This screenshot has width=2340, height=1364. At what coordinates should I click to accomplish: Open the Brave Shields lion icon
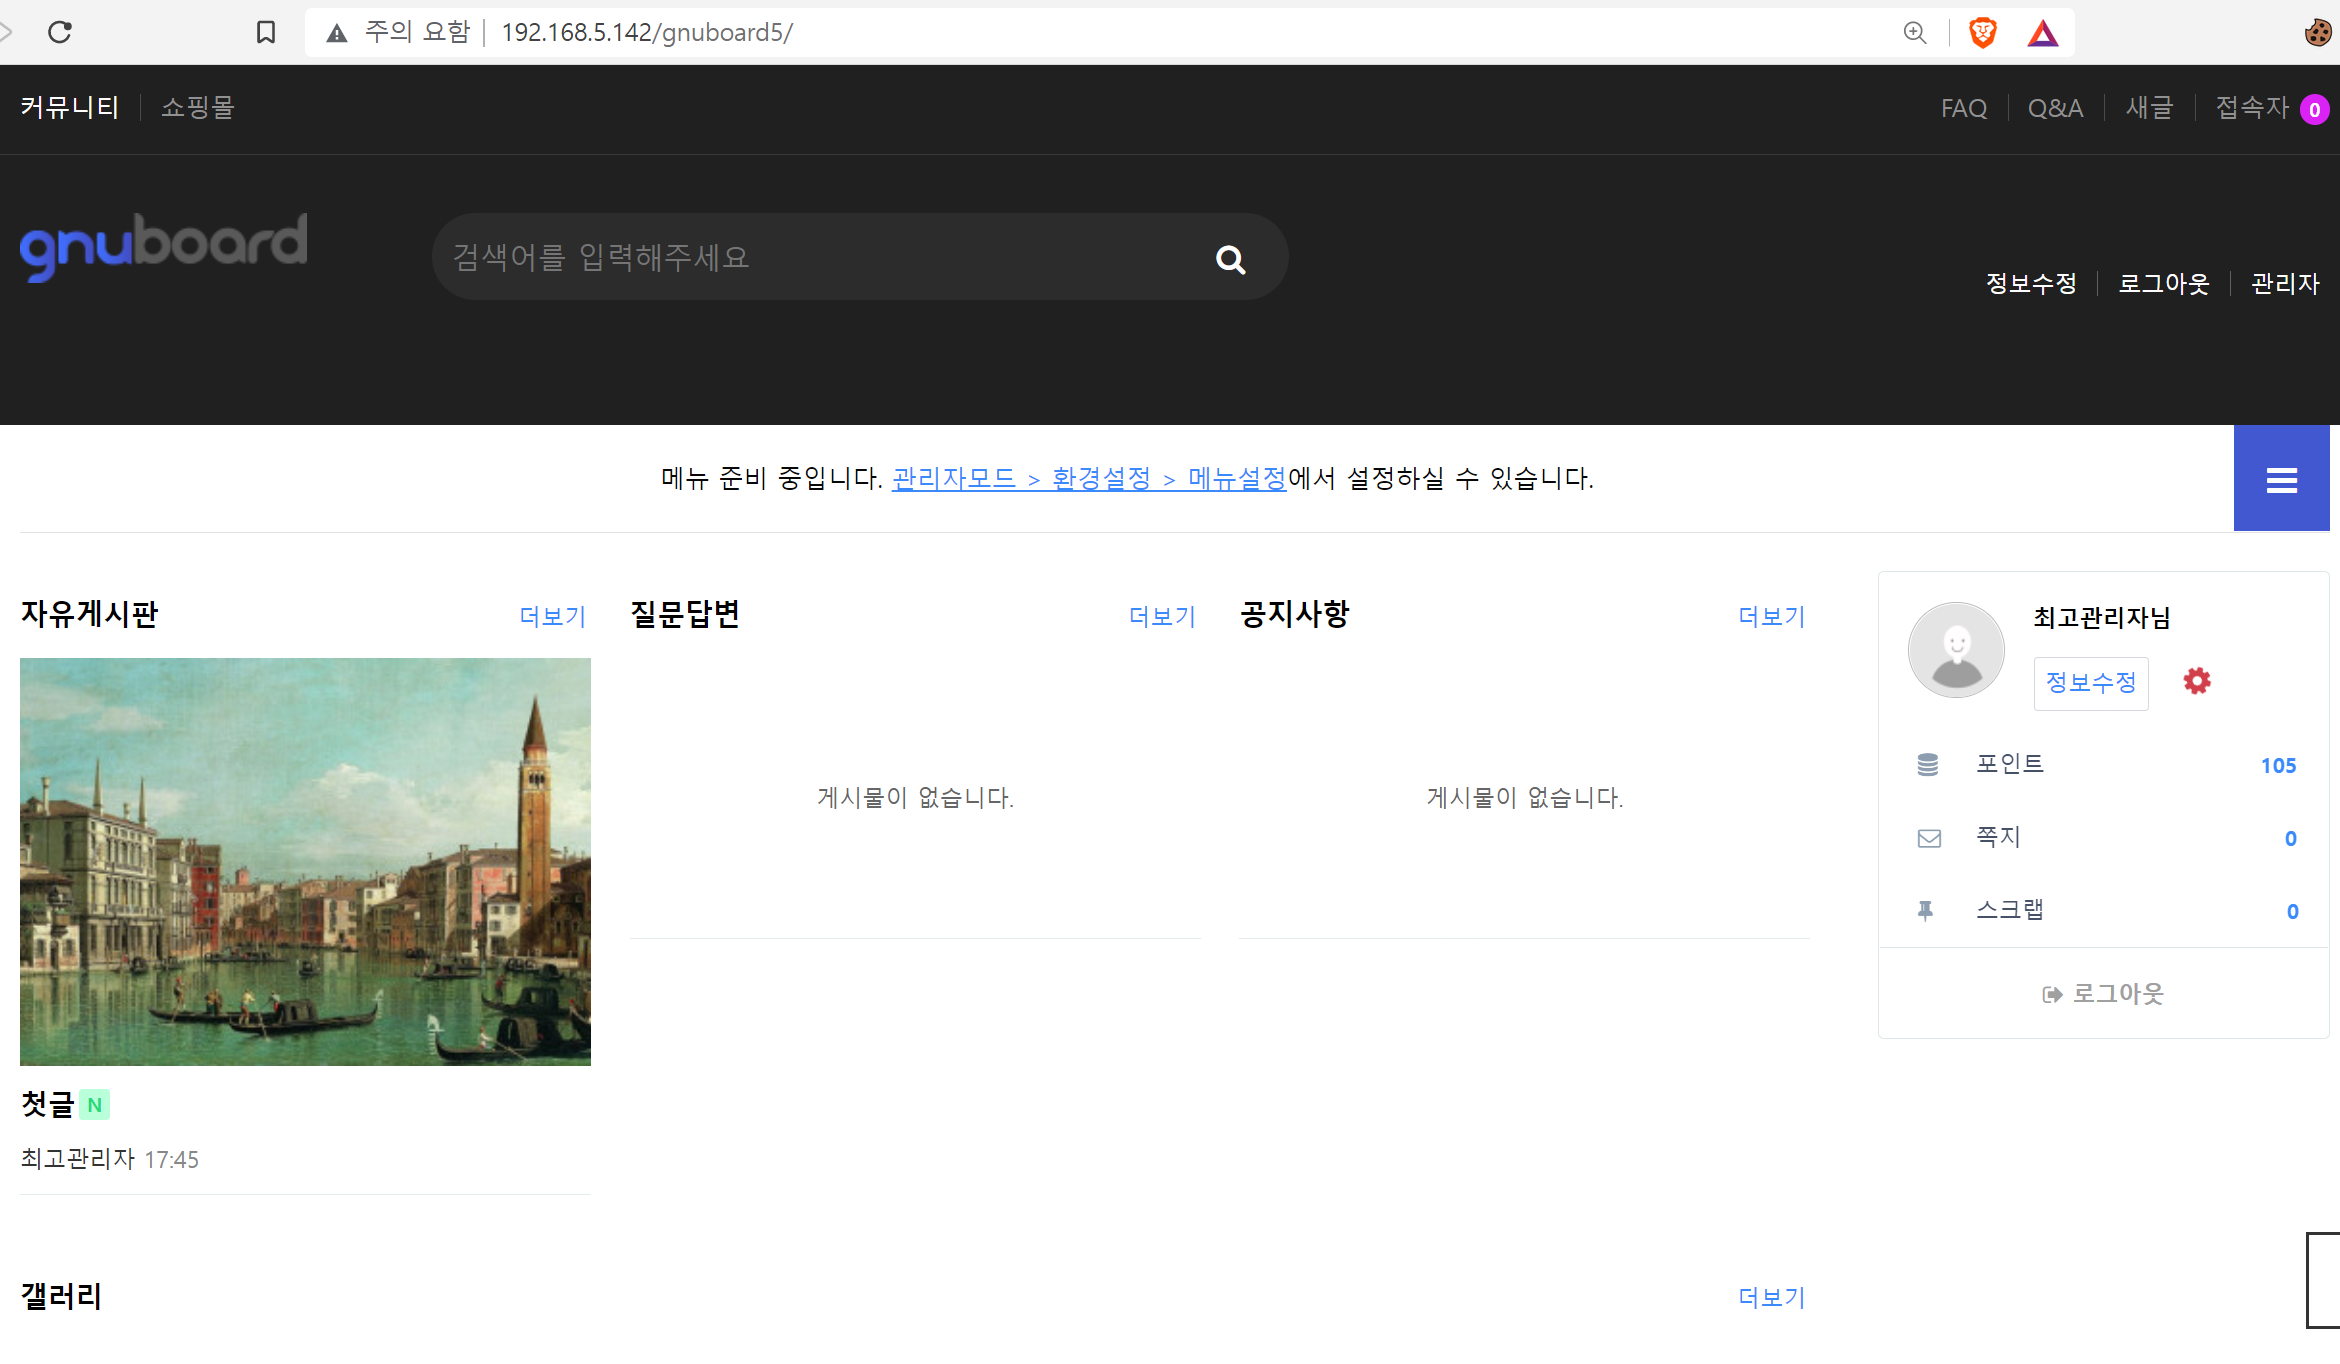pos(1982,32)
